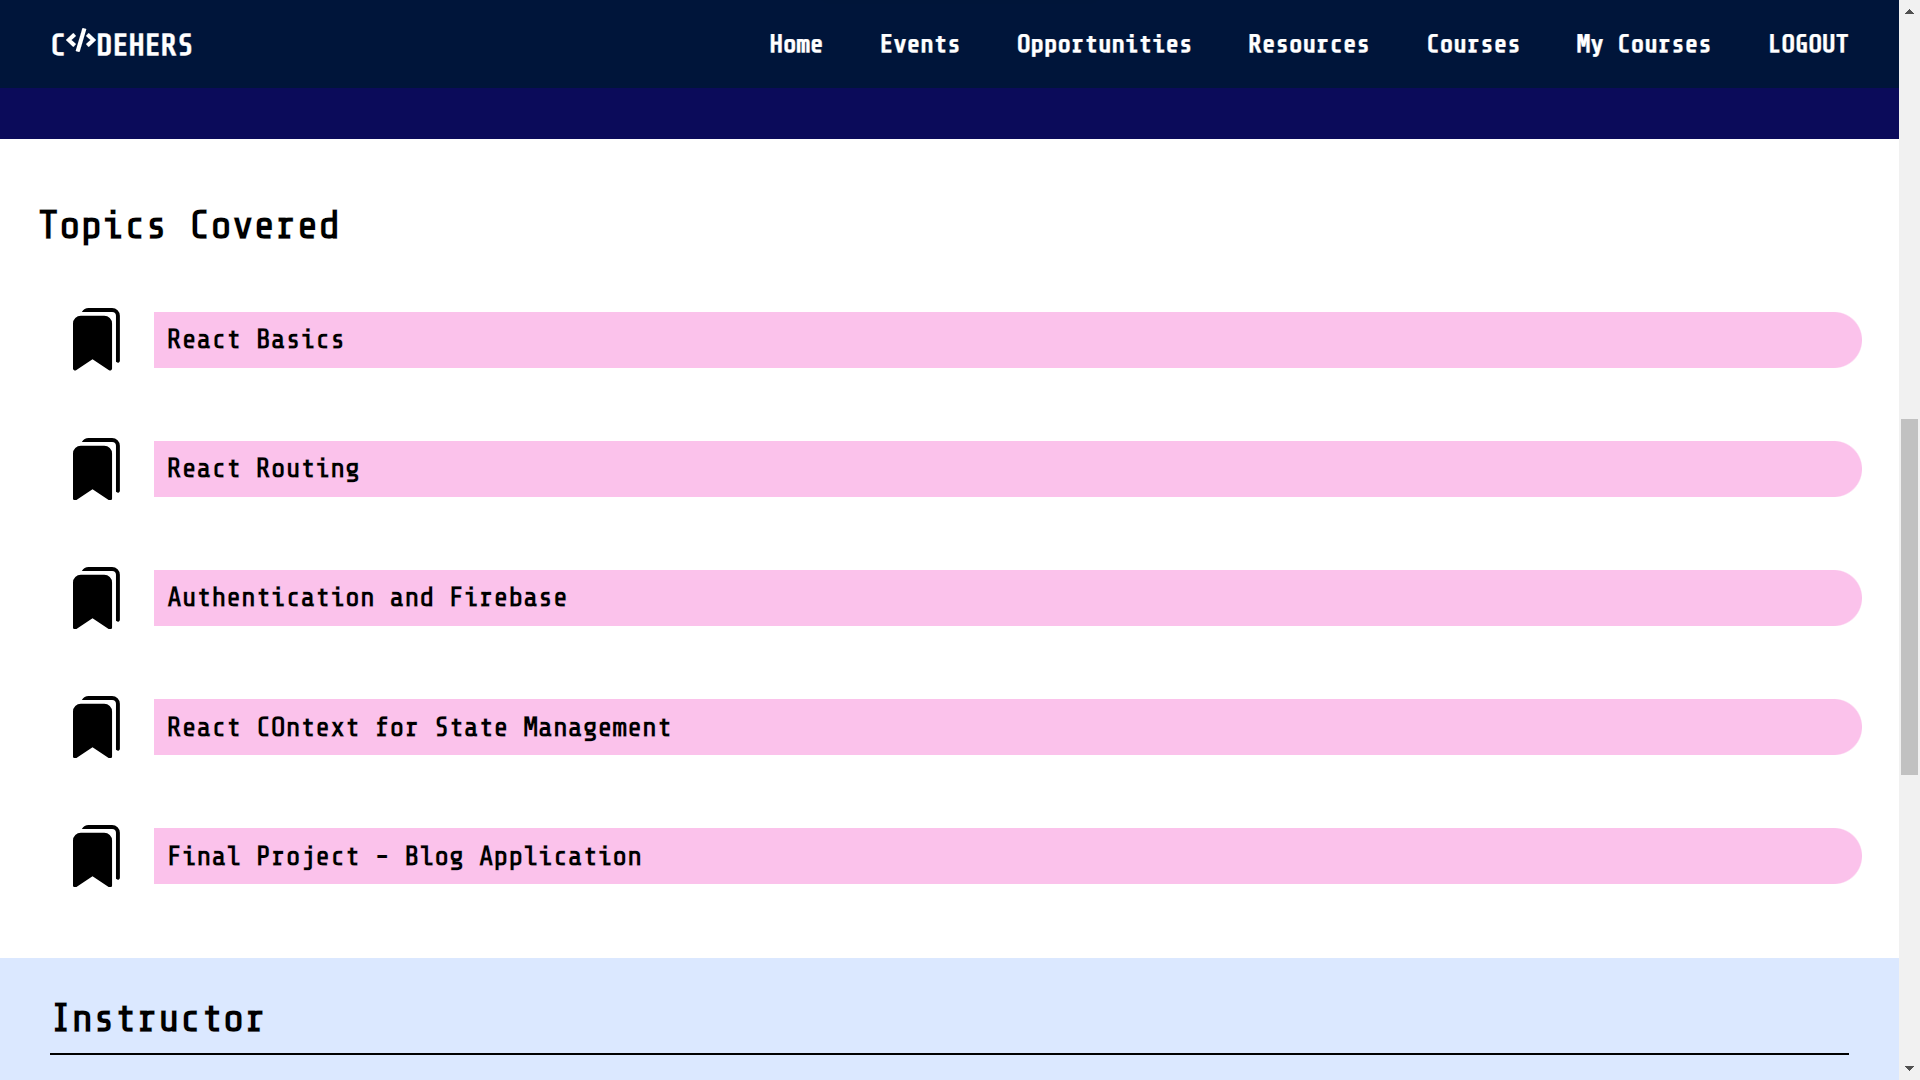
Task: Click bookmark icon beside React COntext topic
Action: (x=96, y=727)
